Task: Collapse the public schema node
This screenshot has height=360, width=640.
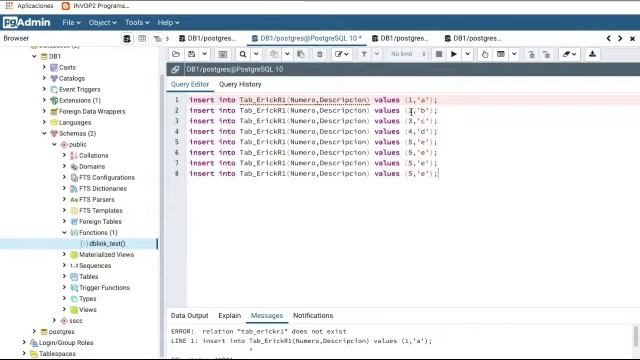Action: pyautogui.click(x=54, y=144)
